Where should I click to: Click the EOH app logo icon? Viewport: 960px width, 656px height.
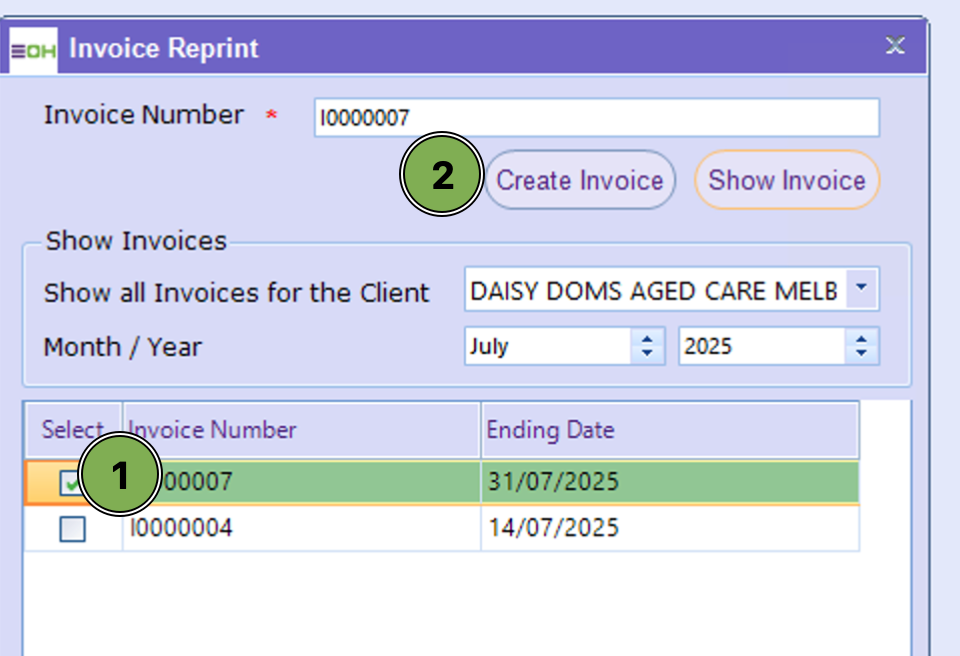tap(33, 49)
